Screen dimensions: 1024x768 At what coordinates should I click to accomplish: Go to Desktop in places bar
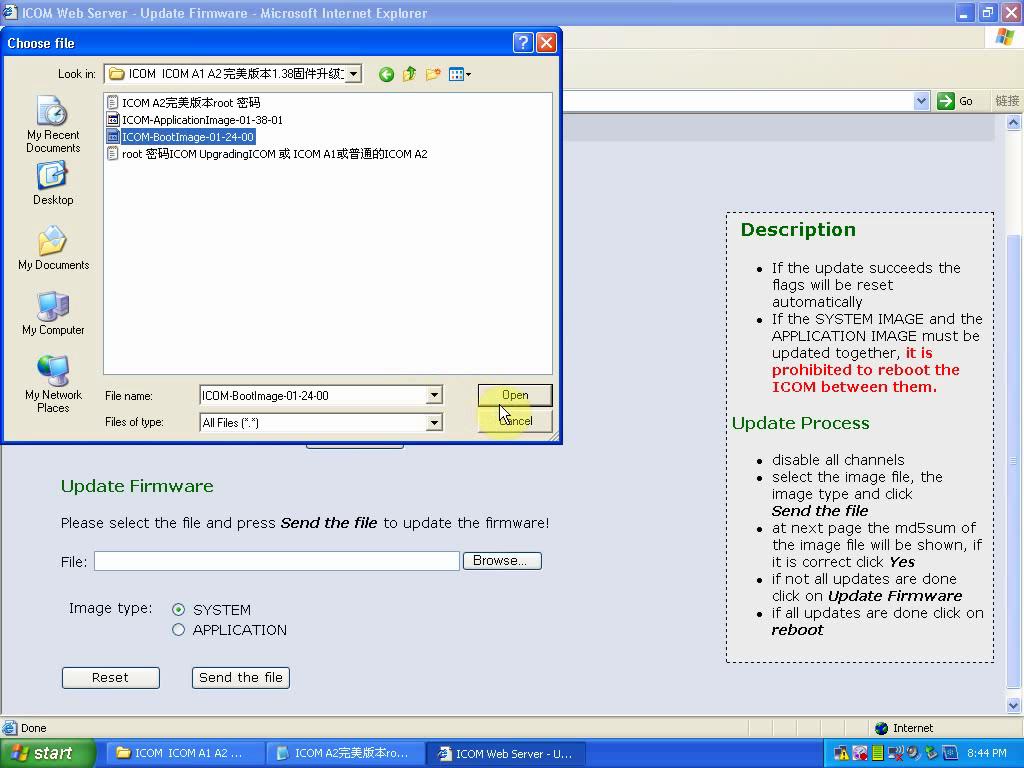[x=53, y=184]
